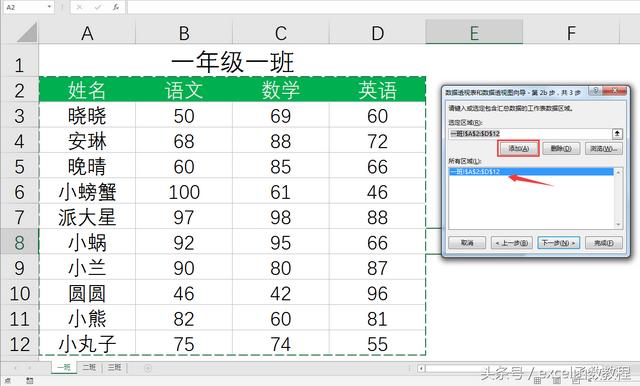
Task: Click the 语文 score 75 cell
Action: [x=184, y=344]
